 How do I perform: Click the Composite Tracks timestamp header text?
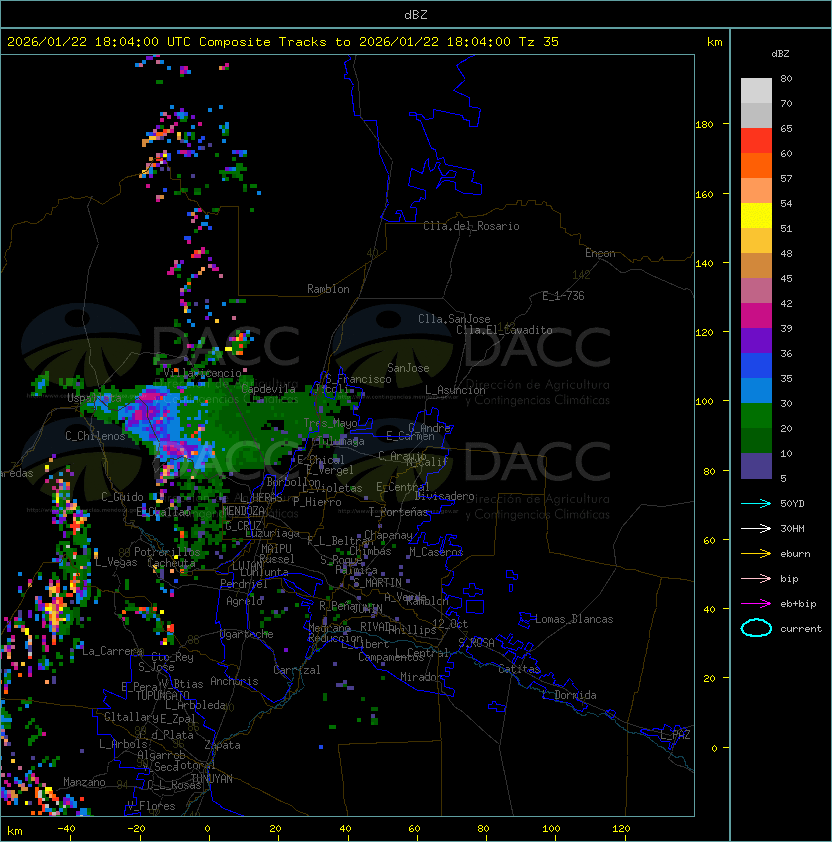(283, 42)
